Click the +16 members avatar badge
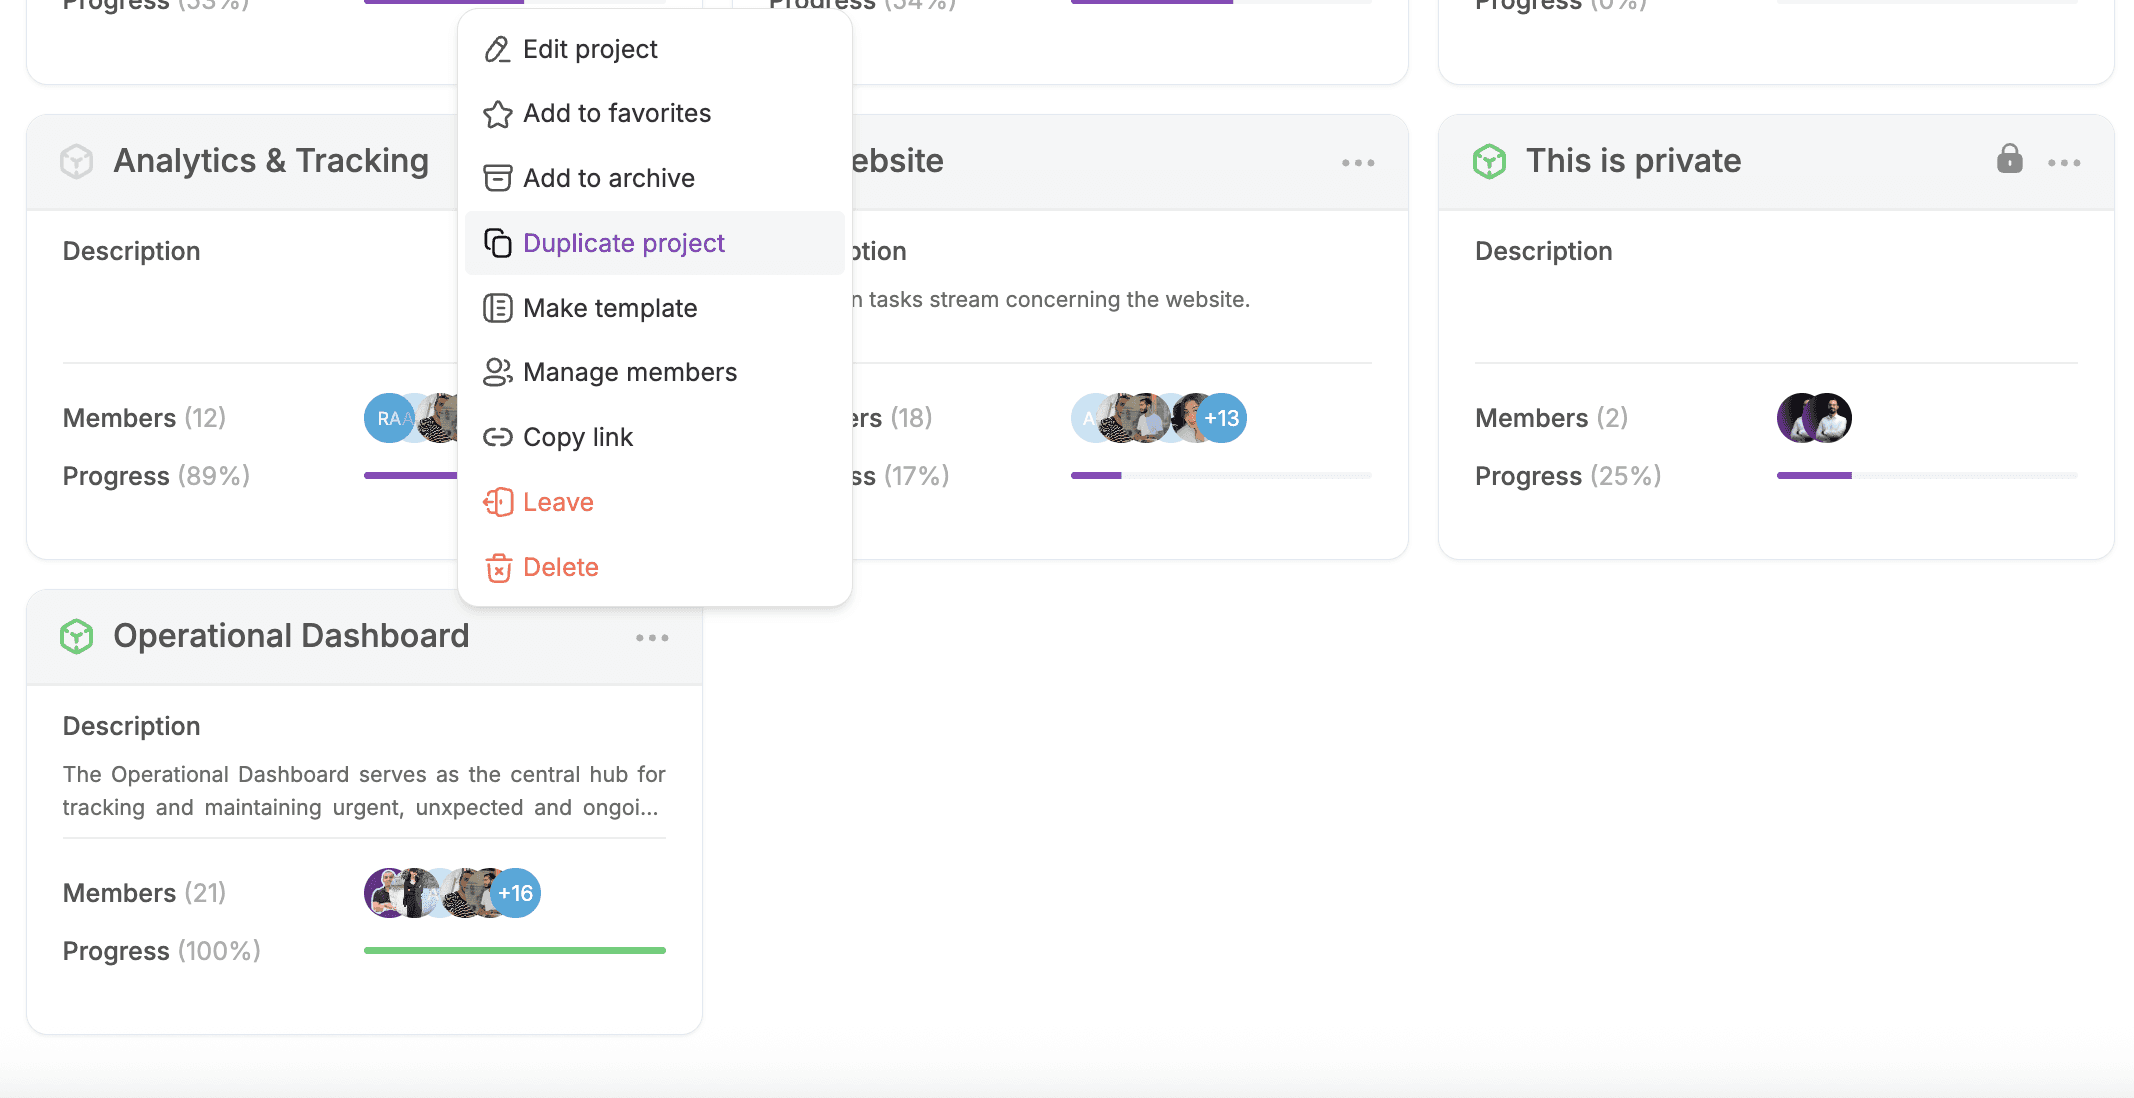The image size is (2134, 1098). [516, 893]
